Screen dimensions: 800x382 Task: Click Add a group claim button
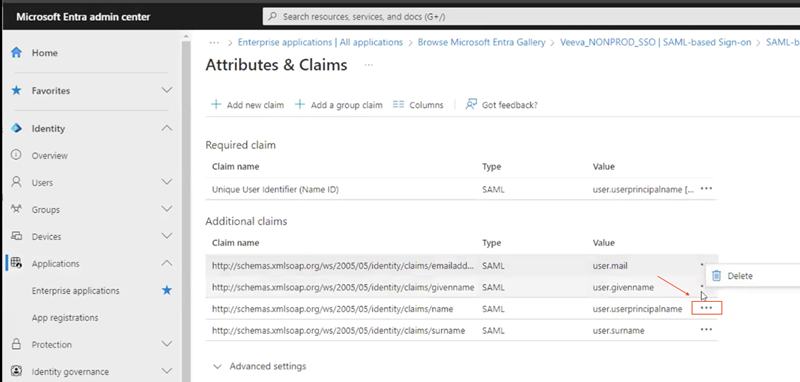[338, 105]
